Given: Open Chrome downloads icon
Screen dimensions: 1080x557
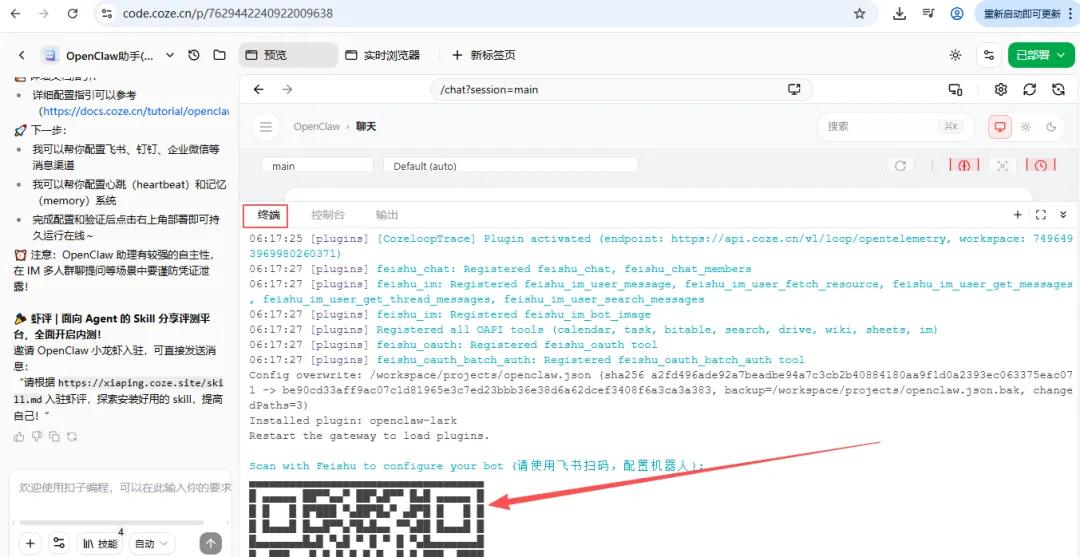Looking at the screenshot, I should pyautogui.click(x=899, y=13).
